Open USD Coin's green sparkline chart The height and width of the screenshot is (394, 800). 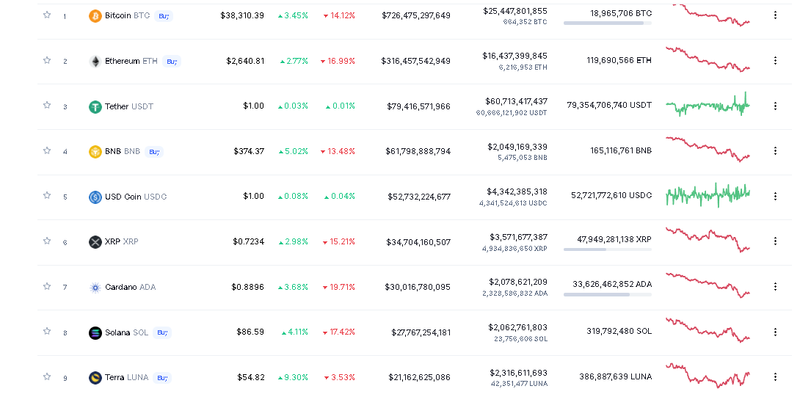pos(708,195)
